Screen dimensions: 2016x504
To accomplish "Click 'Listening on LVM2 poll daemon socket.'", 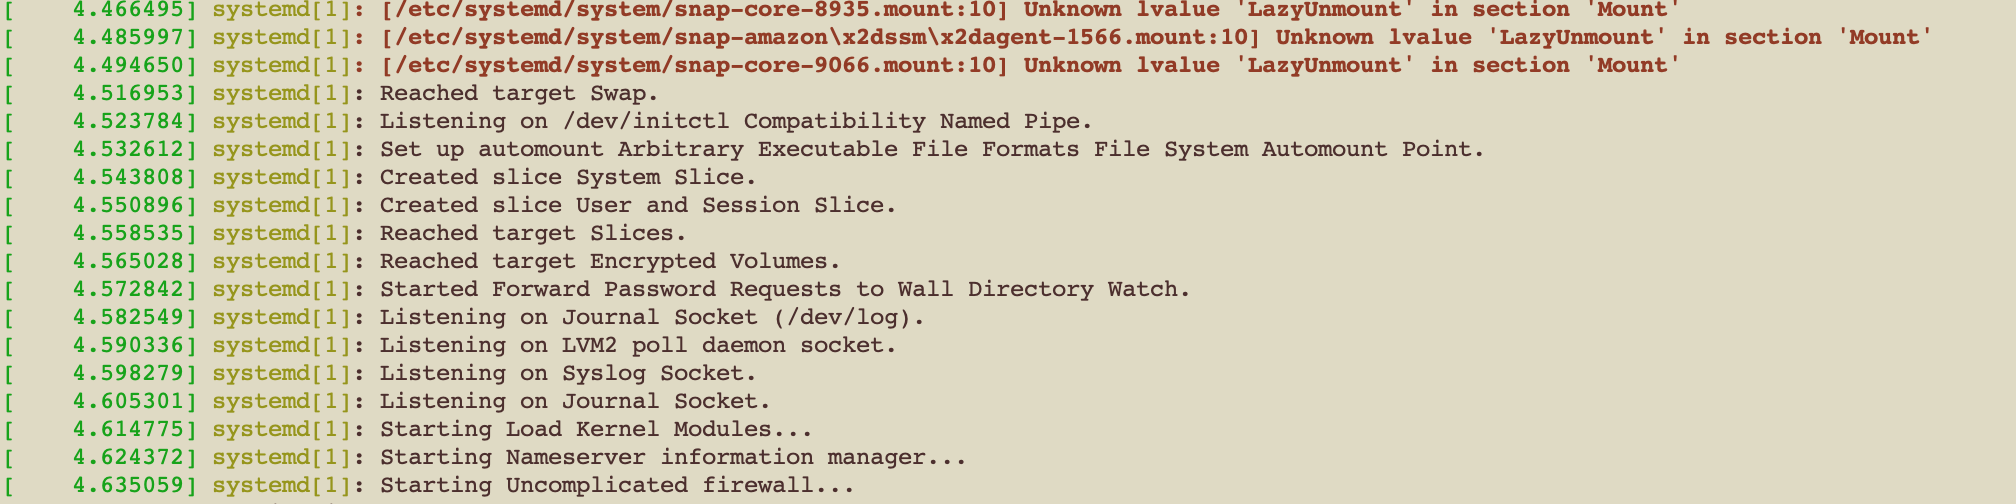I will (x=638, y=346).
